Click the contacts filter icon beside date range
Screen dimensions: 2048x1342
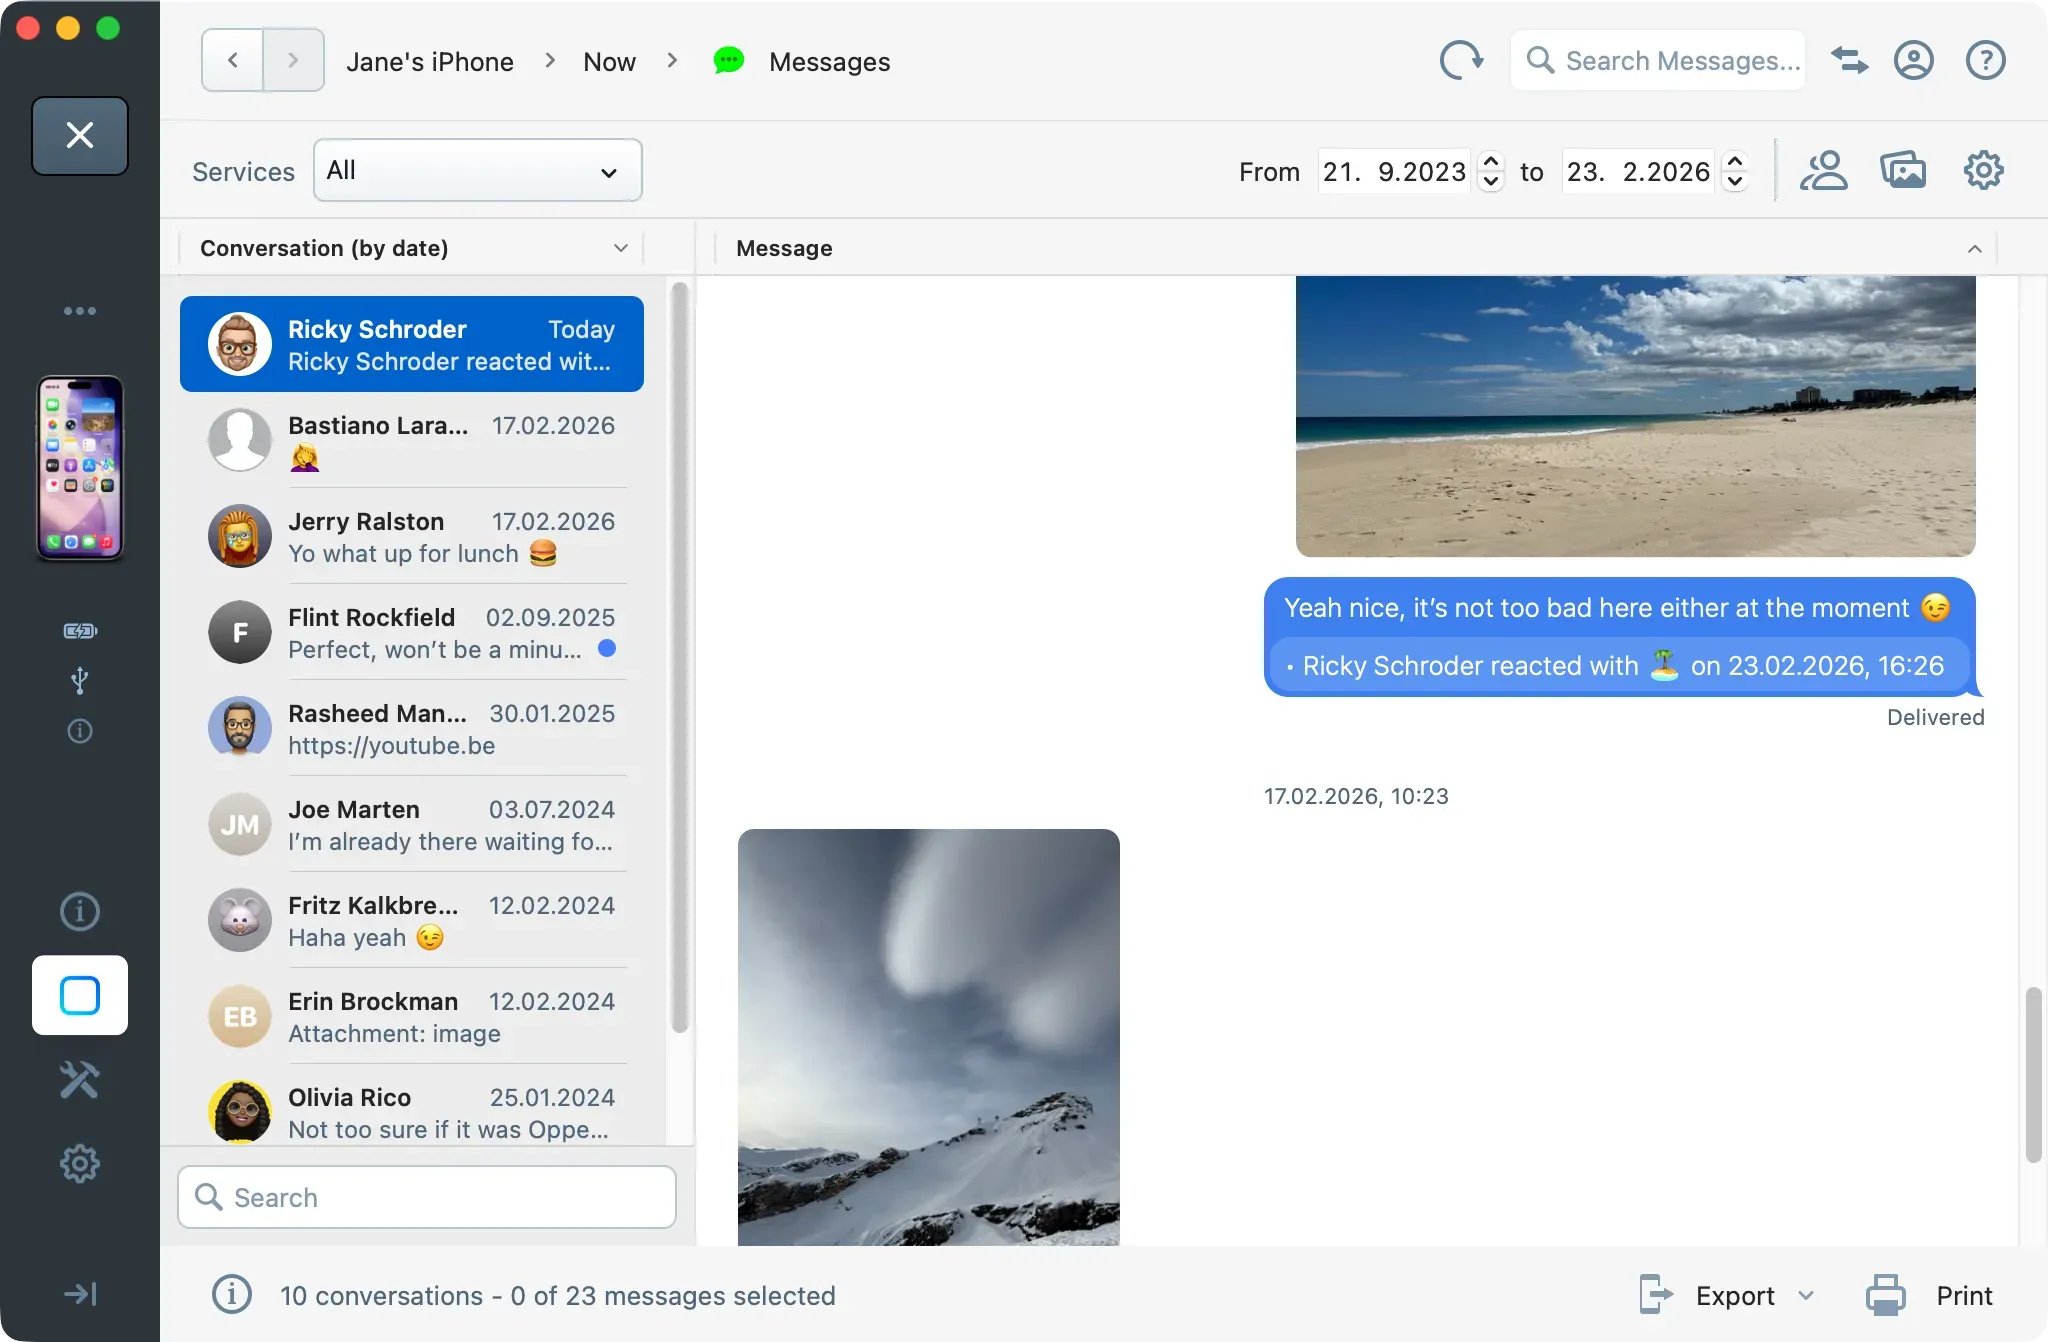[x=1824, y=170]
